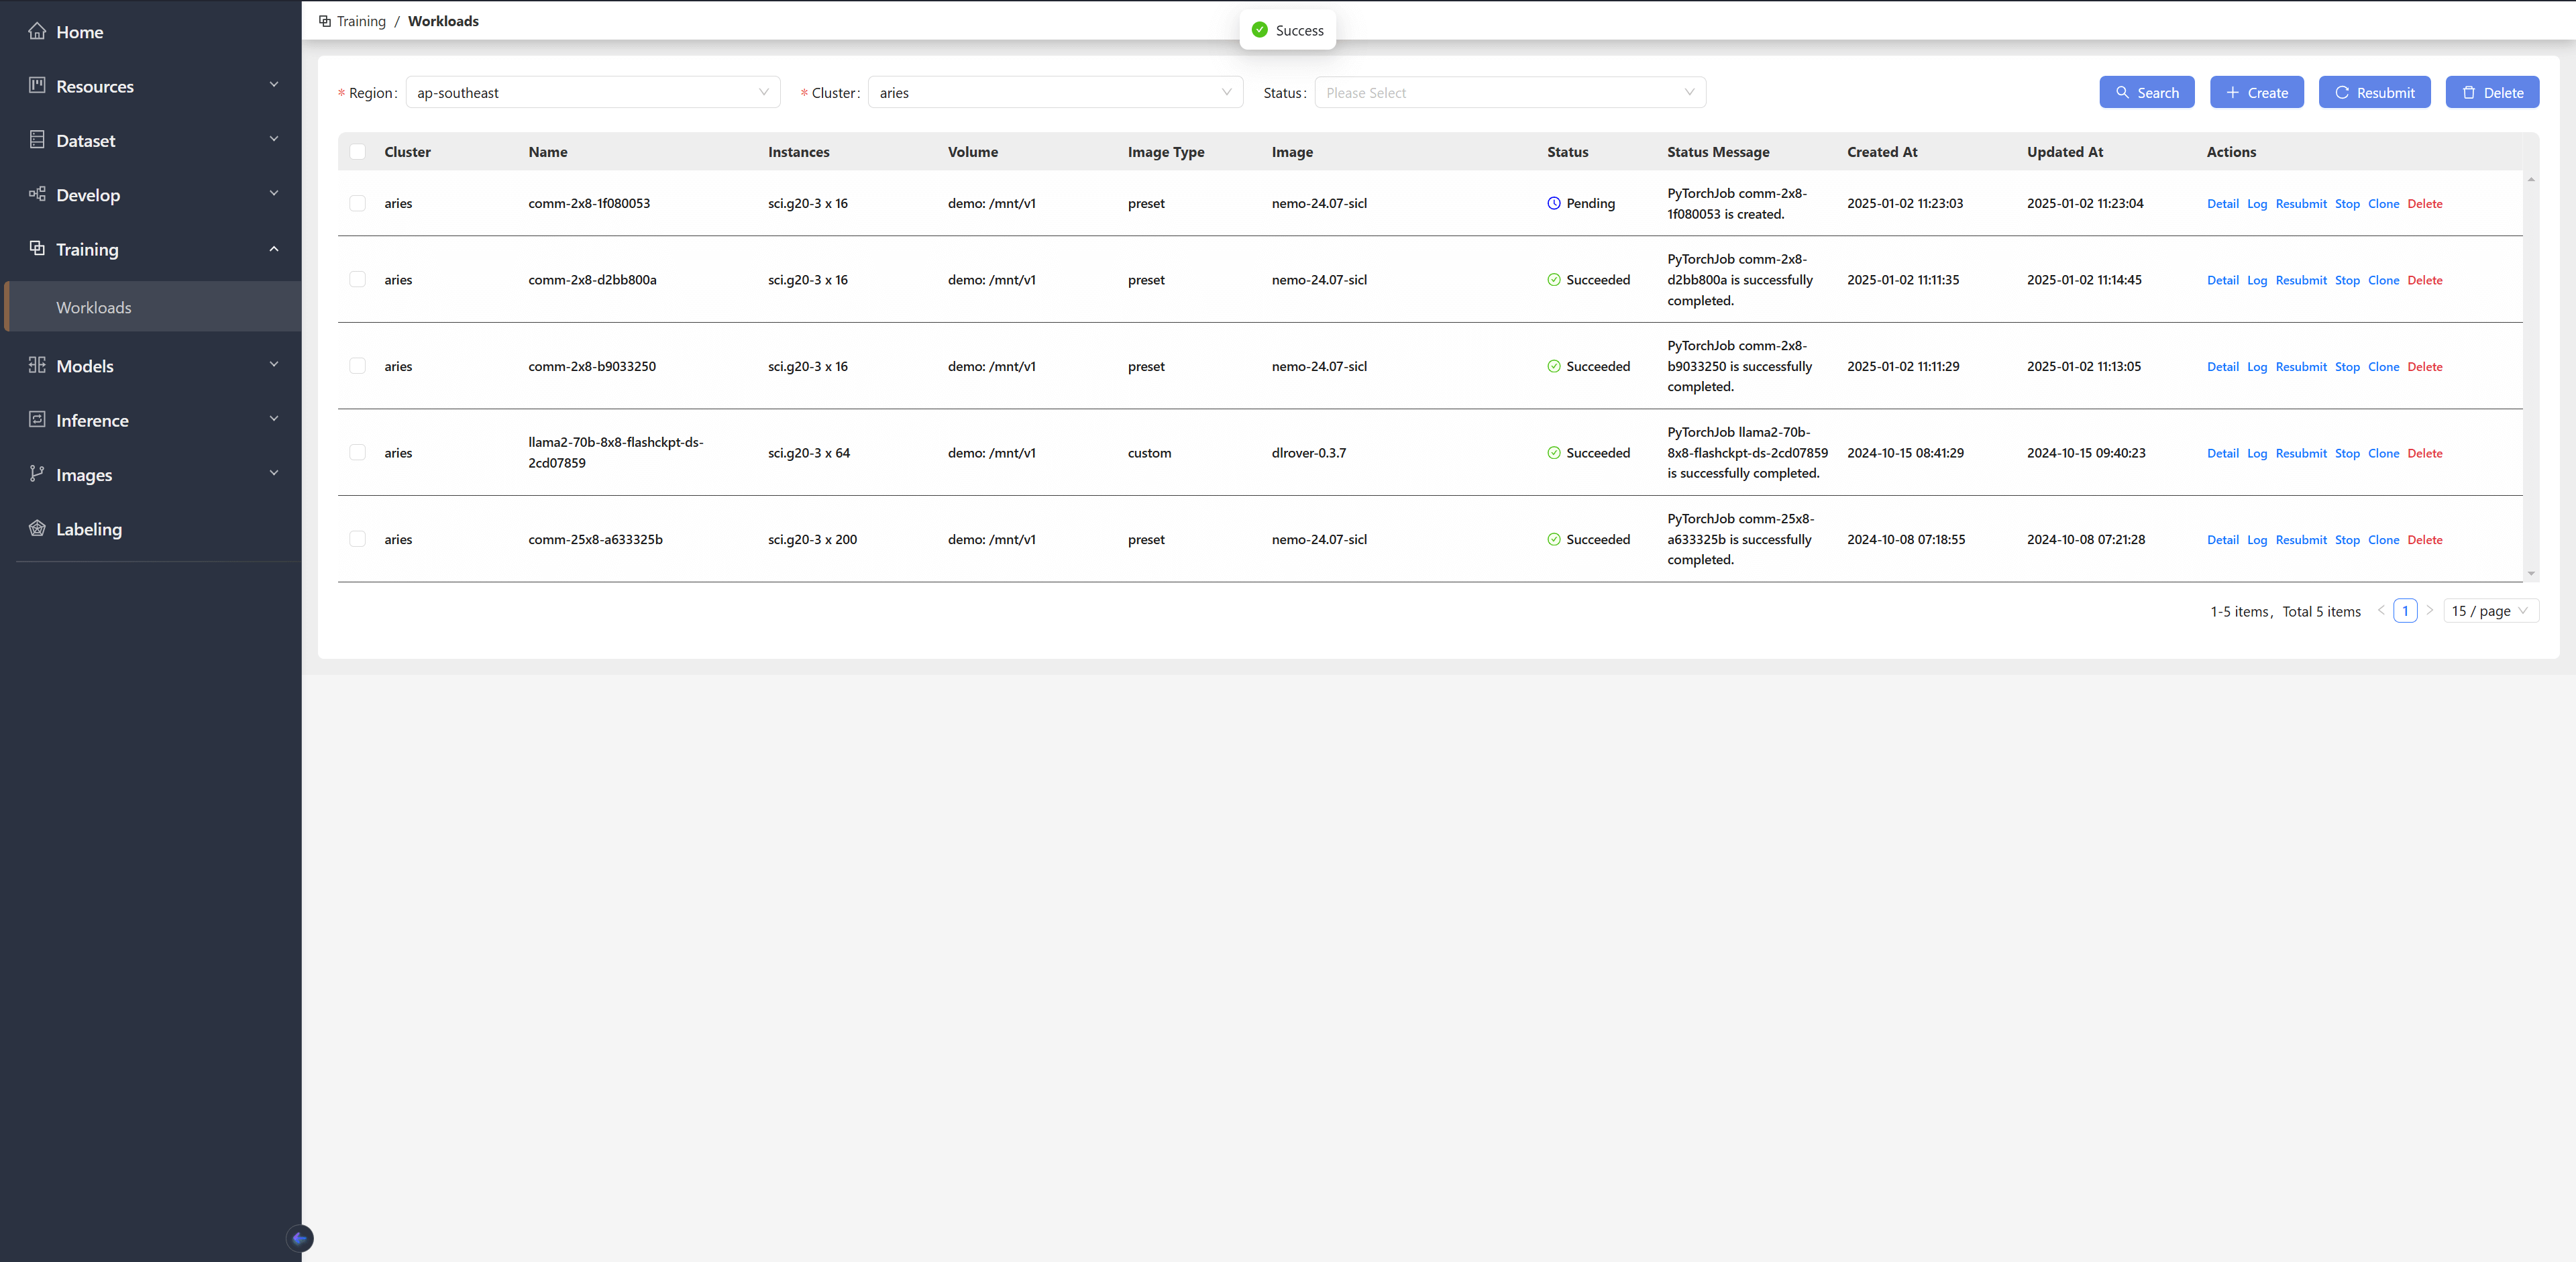Click the Training icon in sidebar
This screenshot has height=1262, width=2576.
[x=37, y=248]
